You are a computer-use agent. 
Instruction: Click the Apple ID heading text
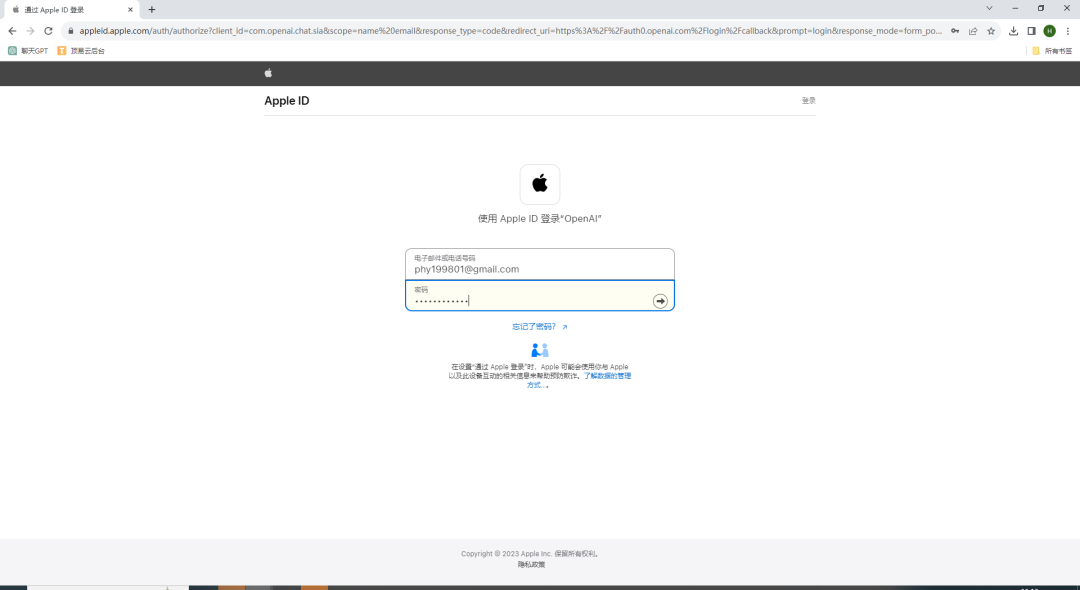[x=287, y=101]
